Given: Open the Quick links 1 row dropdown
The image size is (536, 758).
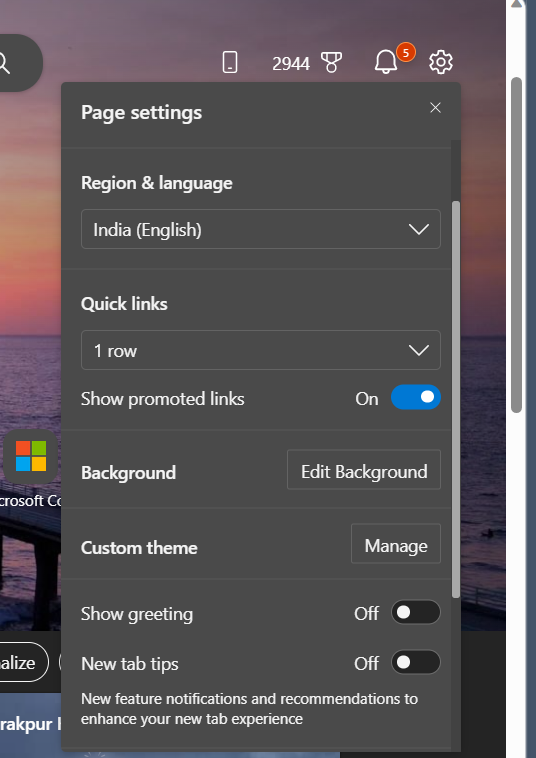Looking at the screenshot, I should pyautogui.click(x=261, y=350).
